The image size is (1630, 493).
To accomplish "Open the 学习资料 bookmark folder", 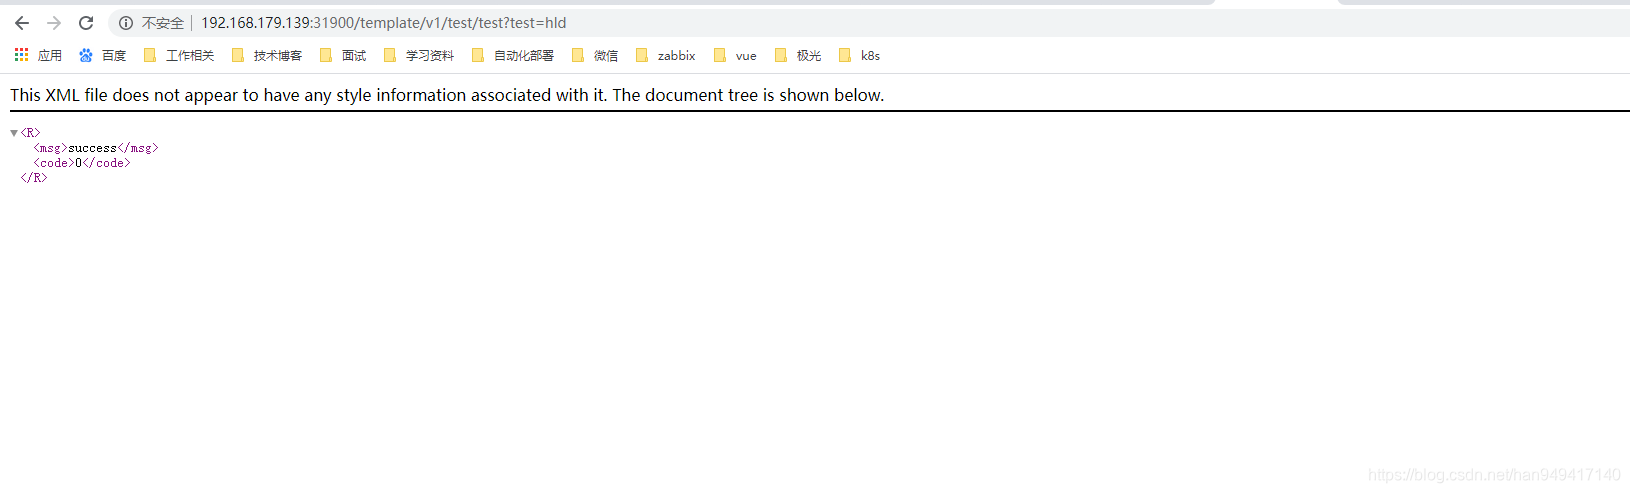I will pos(419,56).
